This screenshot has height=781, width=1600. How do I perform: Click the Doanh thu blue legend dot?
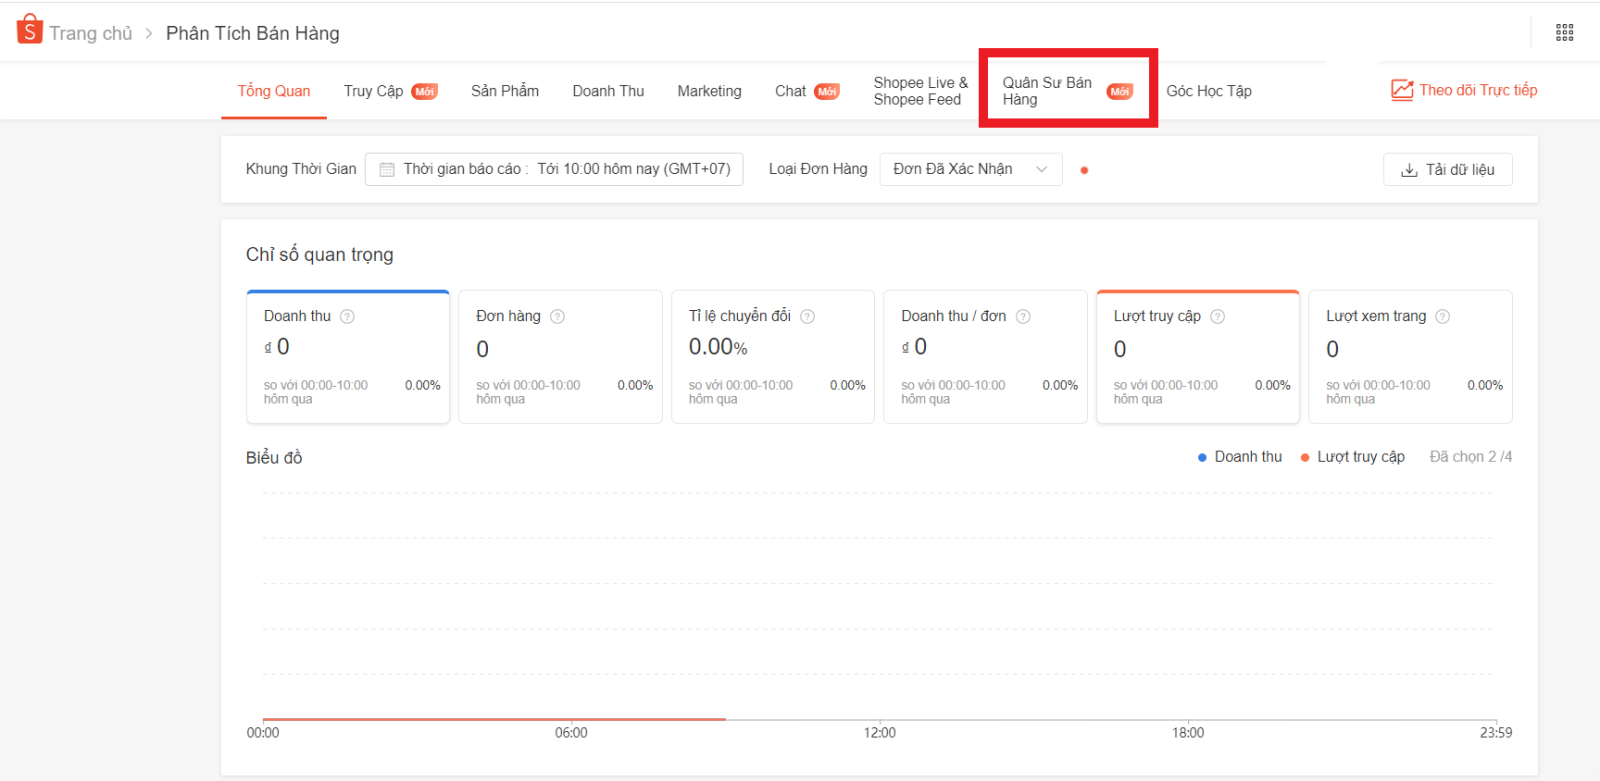(x=1202, y=457)
